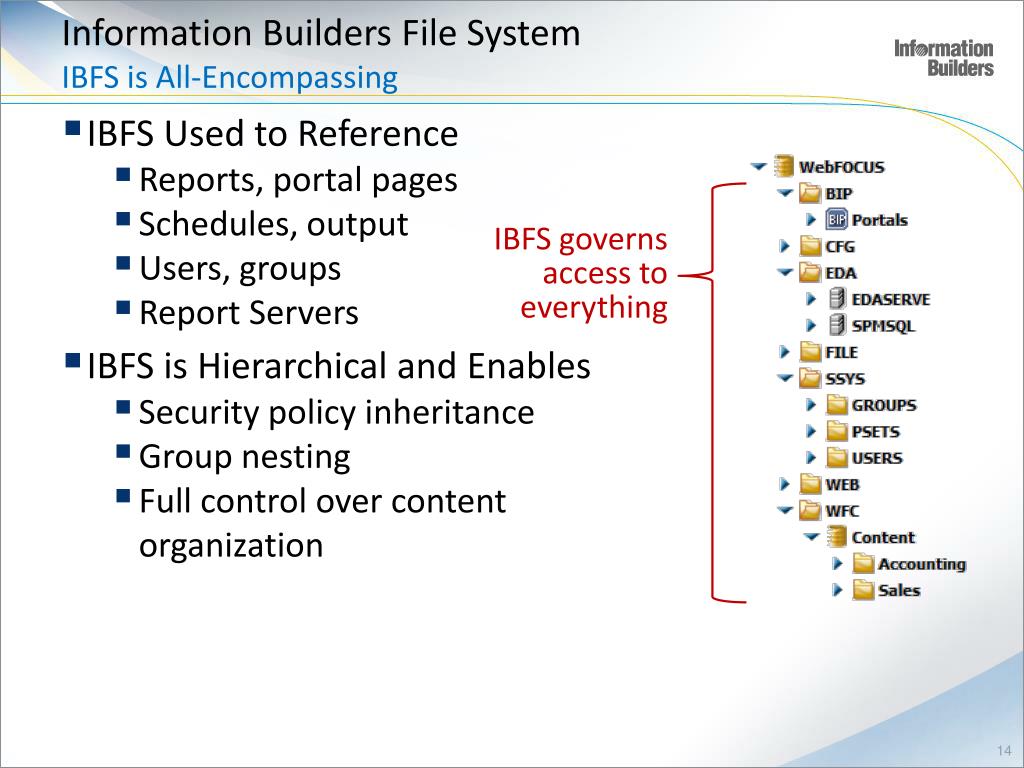Collapse the WFC node arrow
1024x768 pixels.
(x=785, y=511)
